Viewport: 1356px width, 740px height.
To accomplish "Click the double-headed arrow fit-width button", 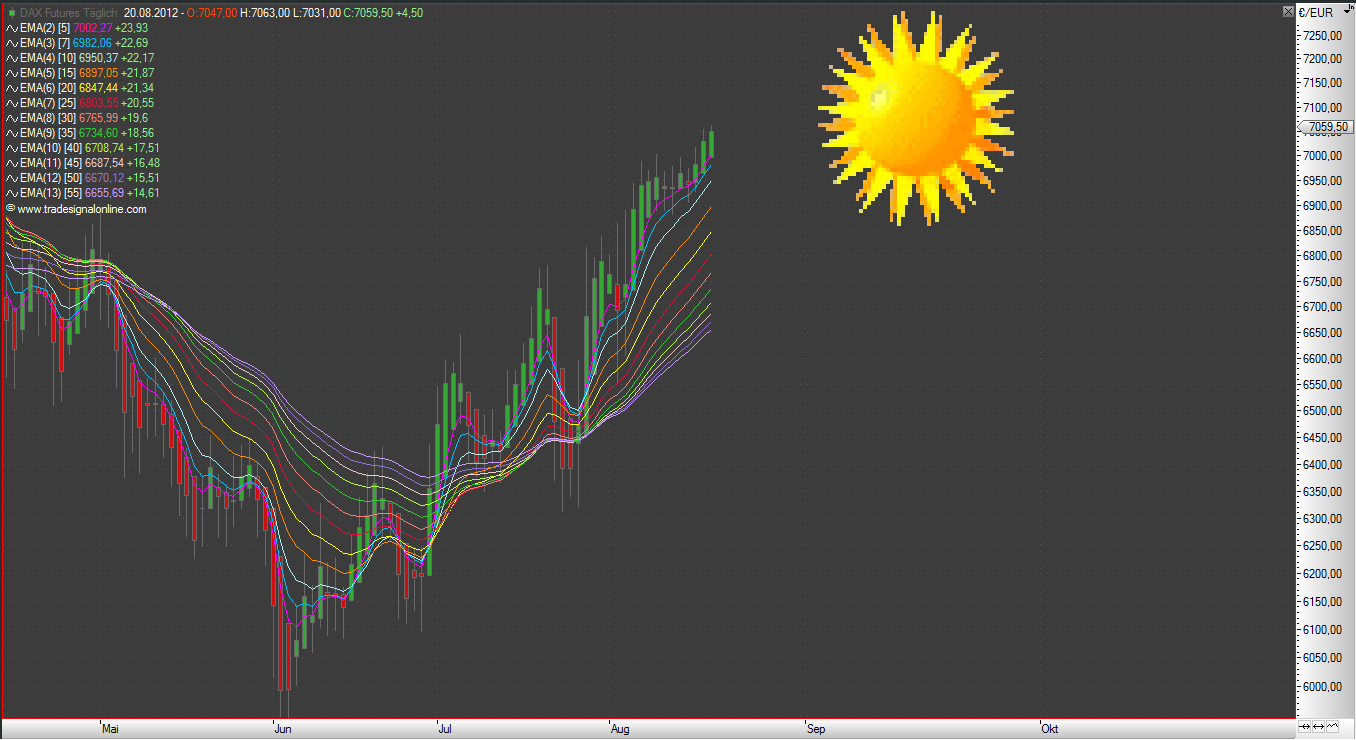I will 1319,726.
